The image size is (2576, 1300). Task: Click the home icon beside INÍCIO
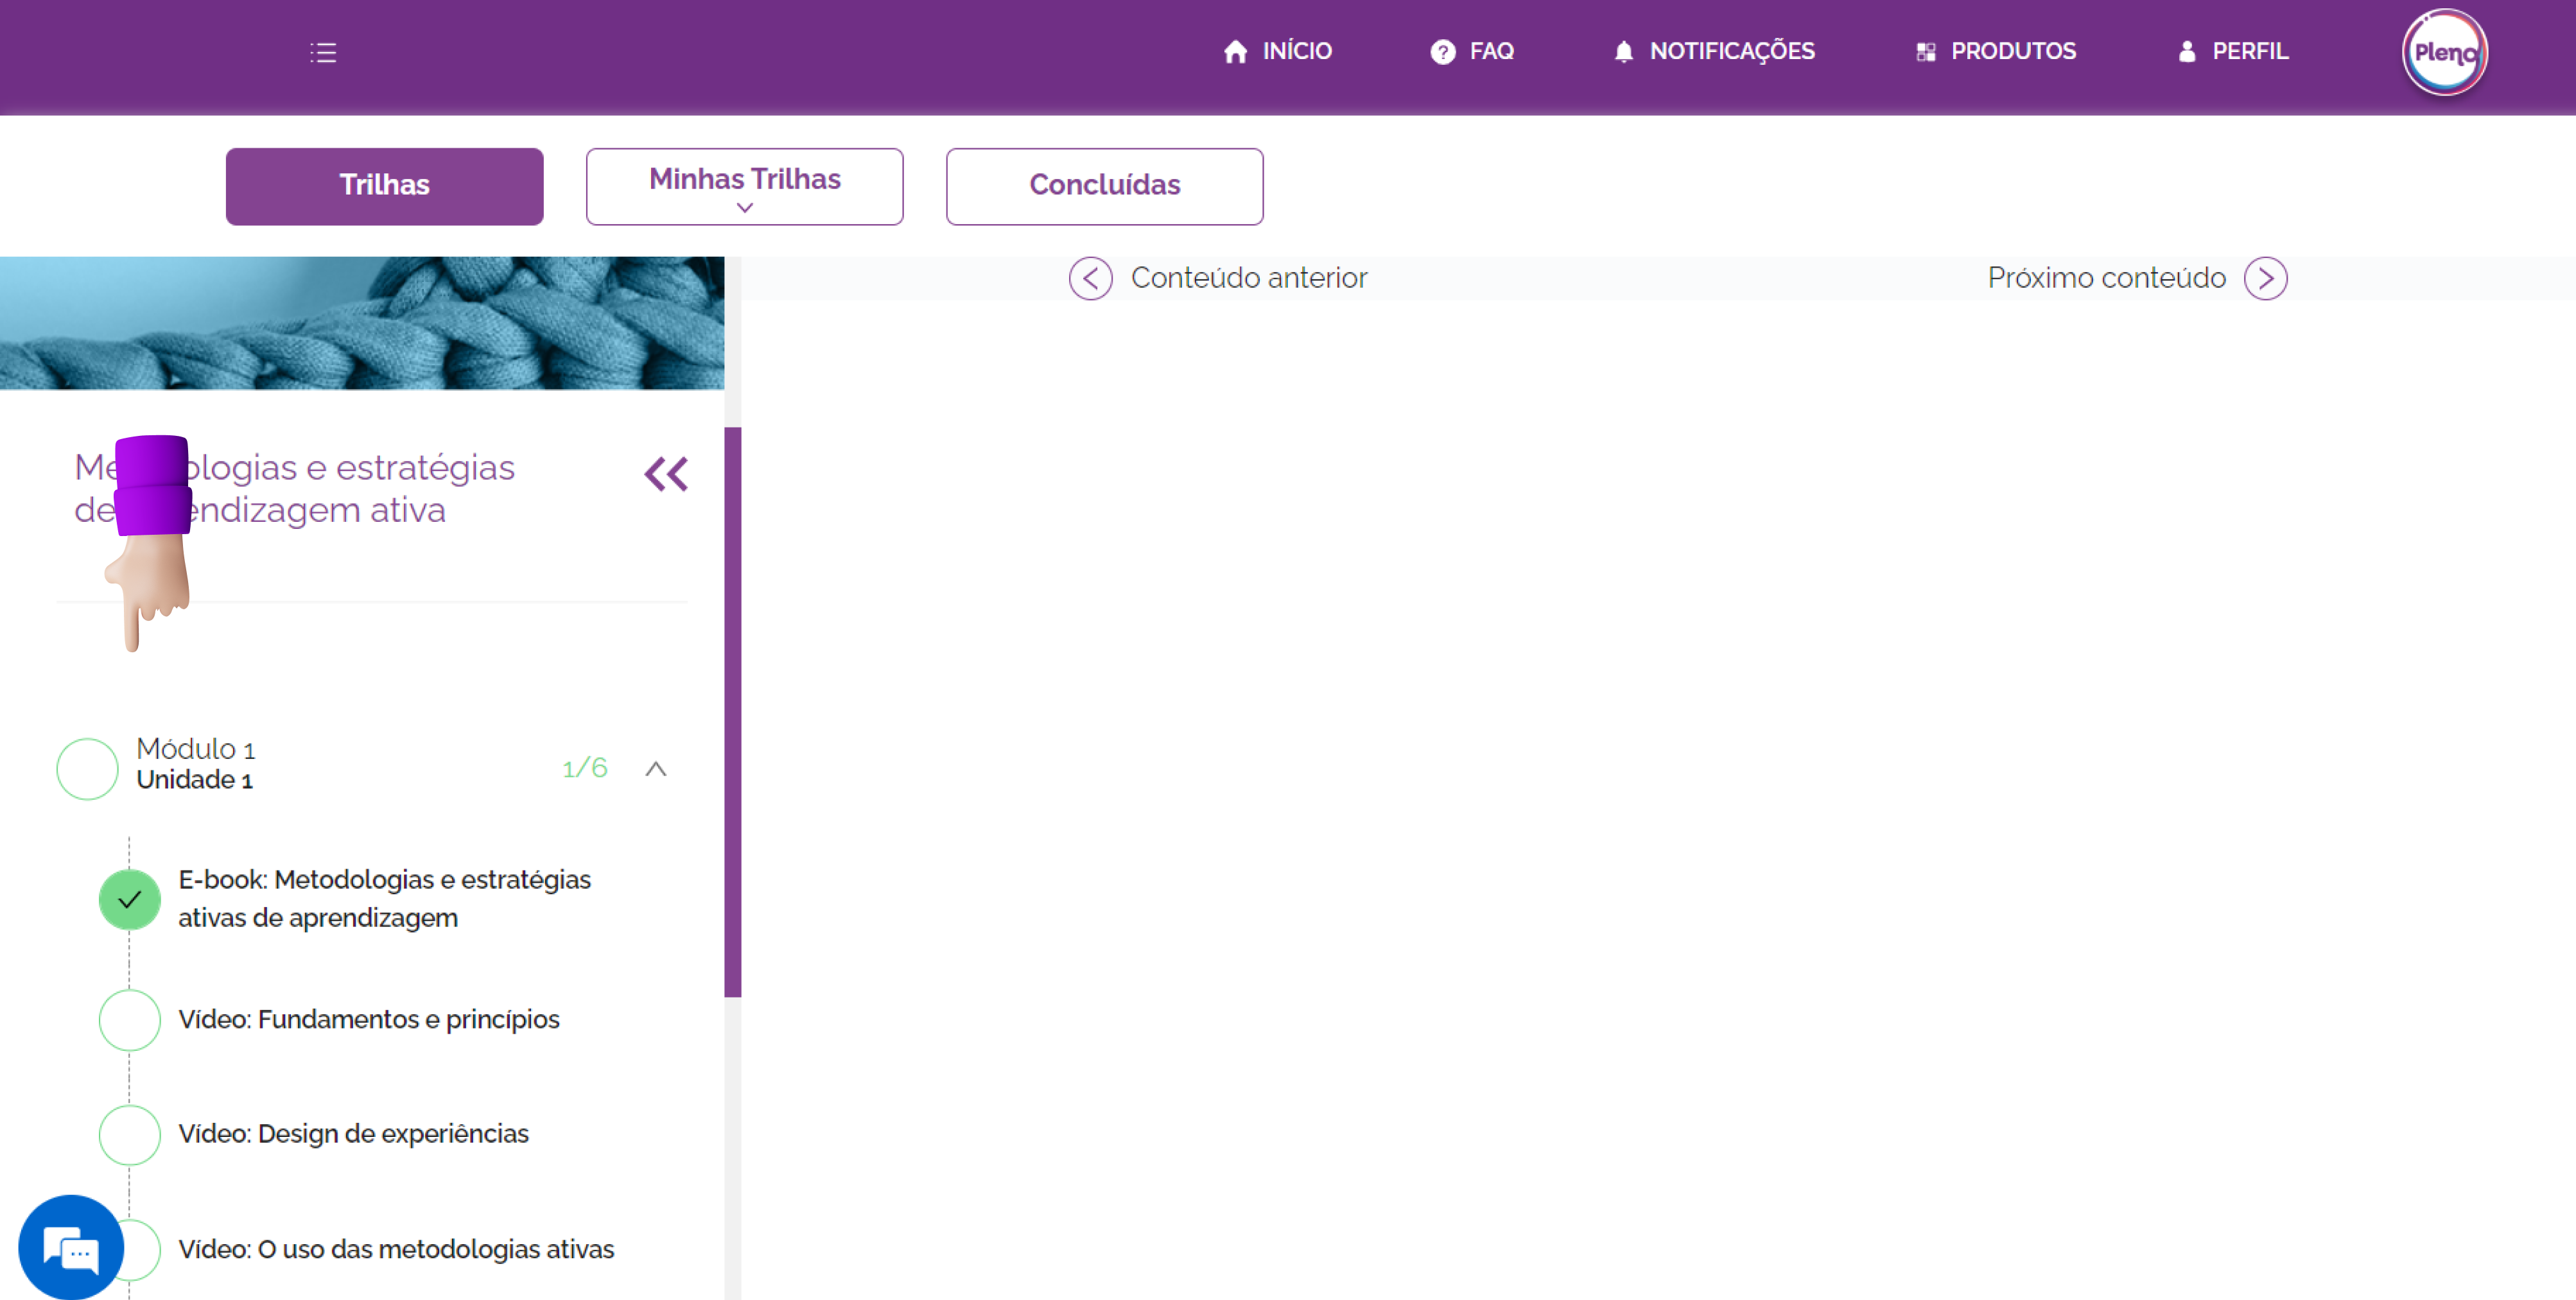(1235, 52)
